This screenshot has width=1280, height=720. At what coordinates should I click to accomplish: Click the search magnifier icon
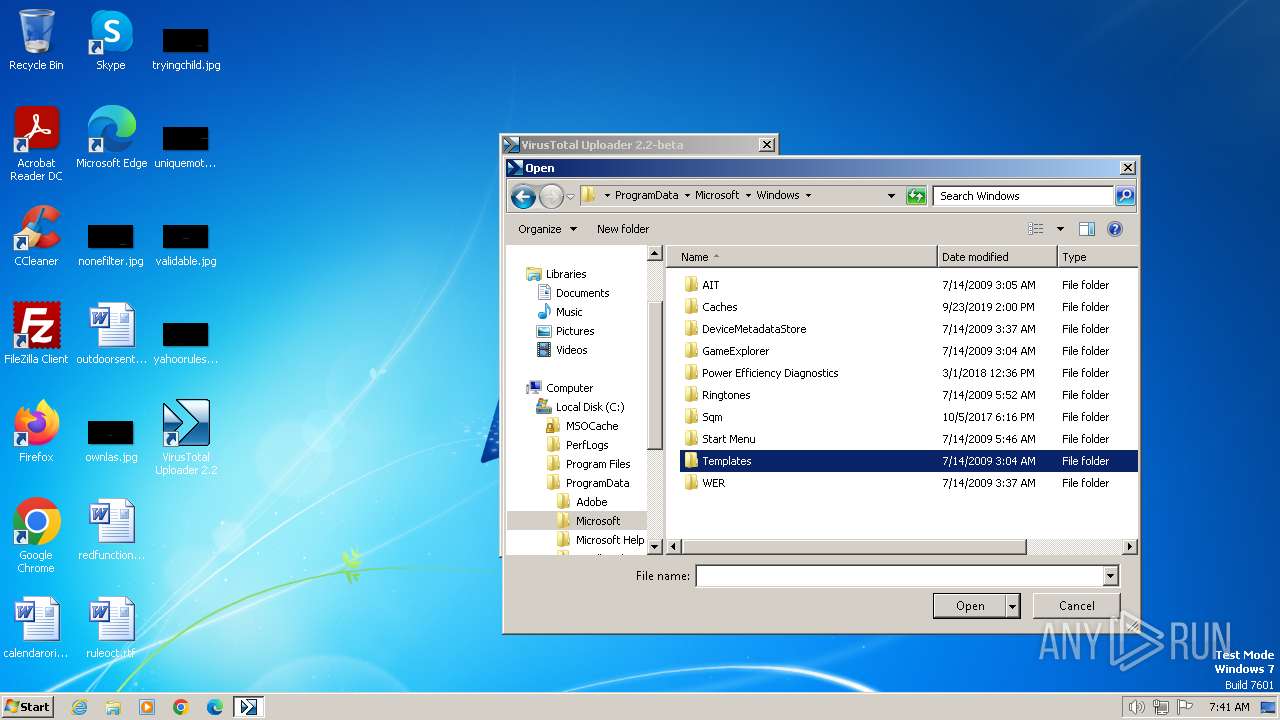[x=1125, y=196]
